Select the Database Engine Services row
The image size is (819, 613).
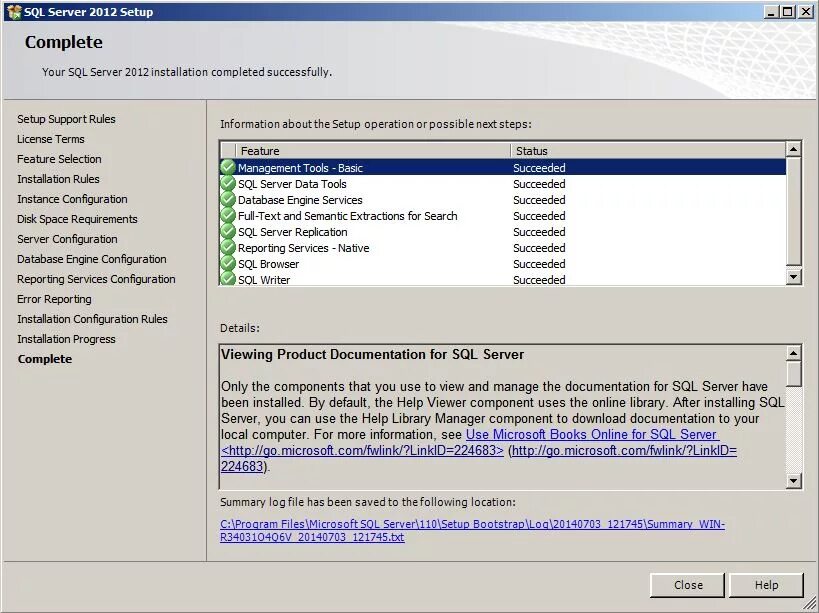click(x=503, y=200)
